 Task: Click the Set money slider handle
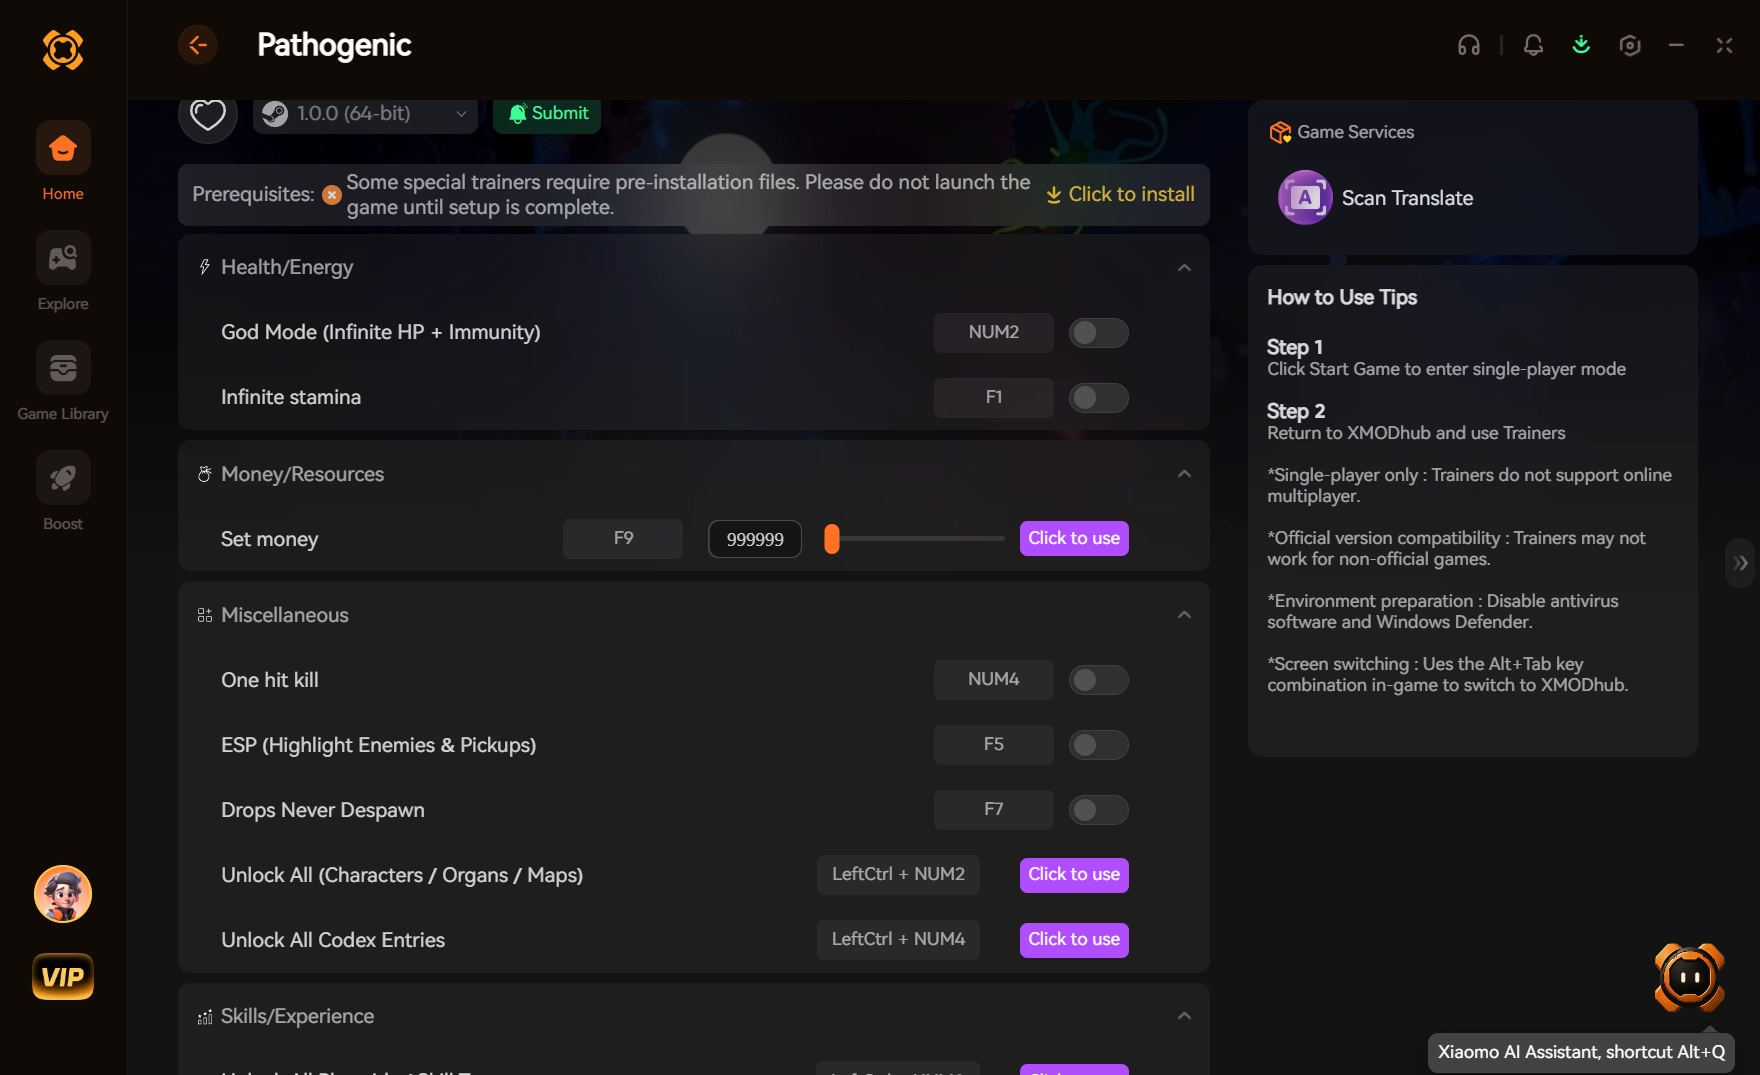point(831,539)
